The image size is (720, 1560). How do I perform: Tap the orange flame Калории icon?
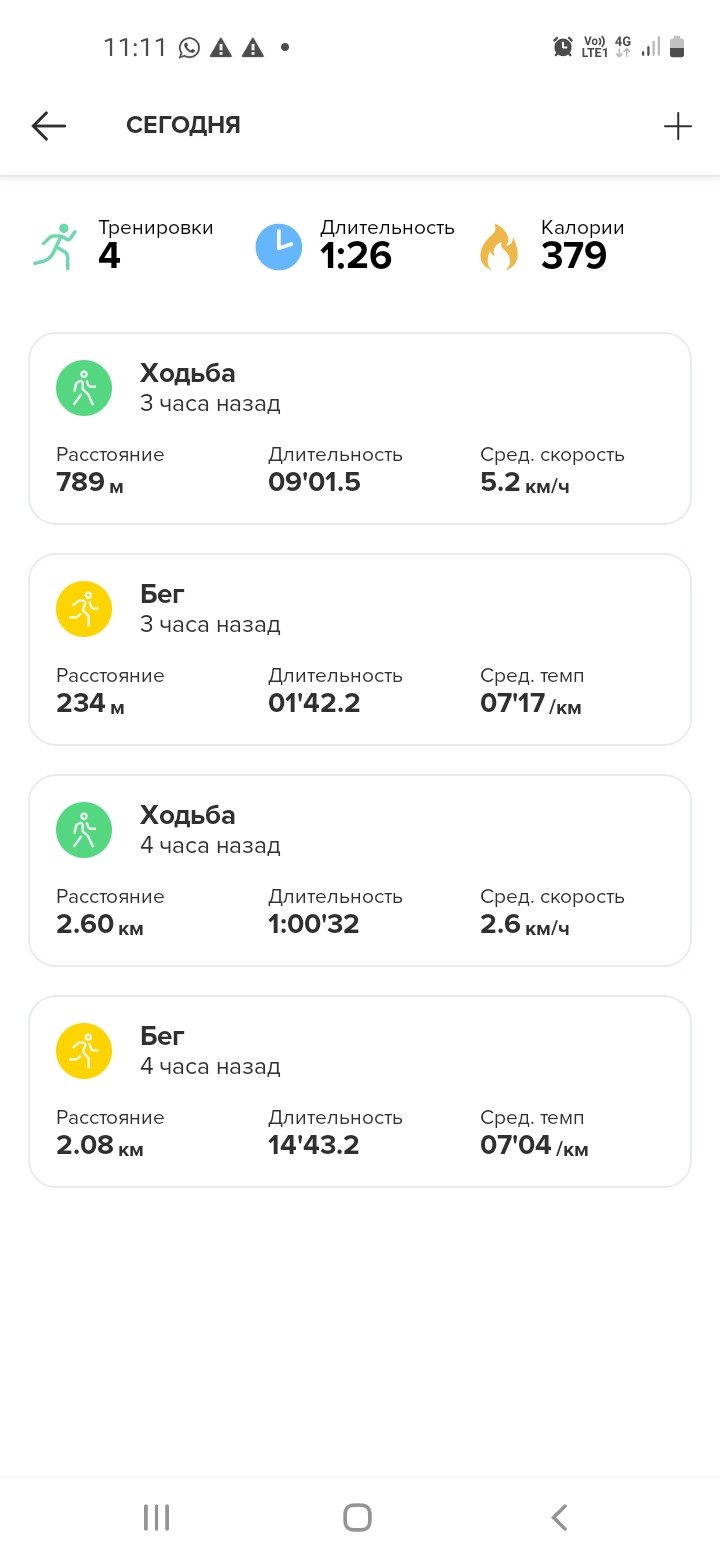(500, 247)
